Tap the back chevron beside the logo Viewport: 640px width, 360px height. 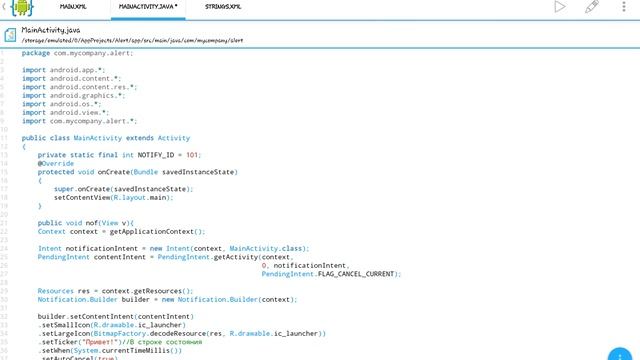coord(4,7)
